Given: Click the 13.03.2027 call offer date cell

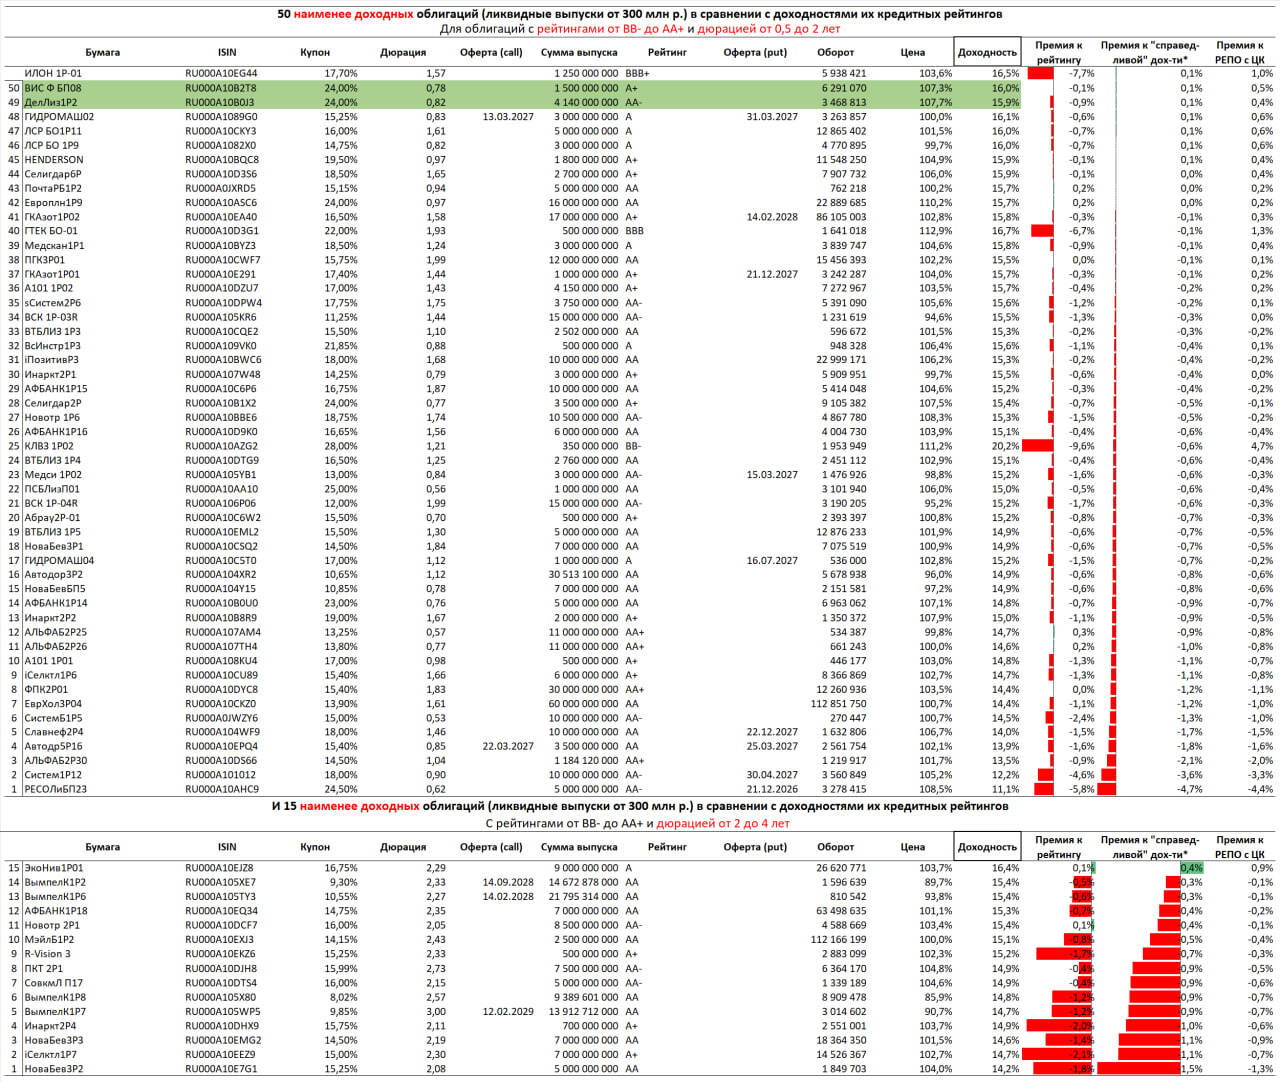Looking at the screenshot, I should point(508,117).
